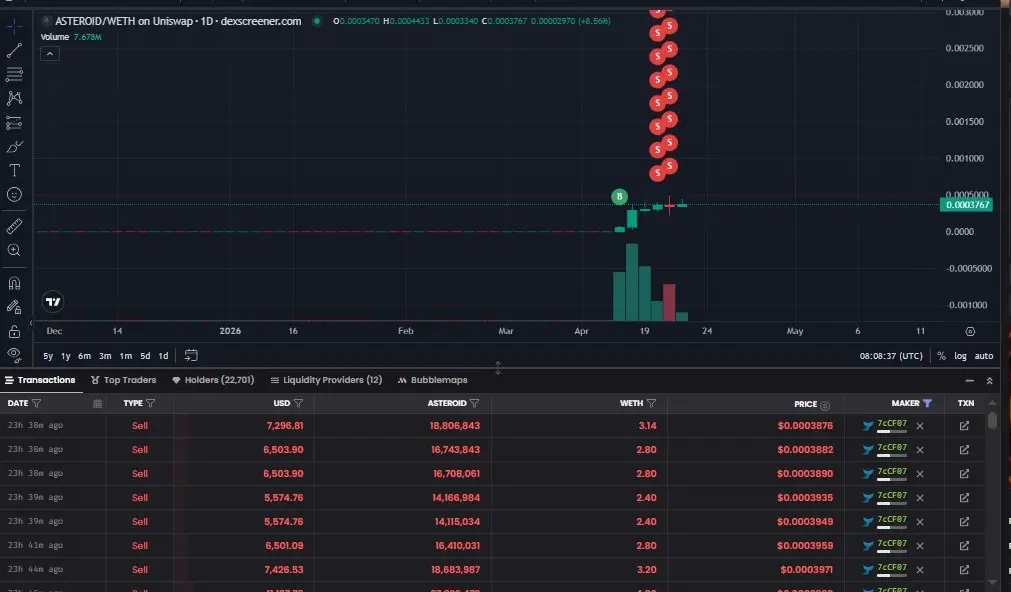Open the DATE column filter
This screenshot has width=1011, height=592.
coord(37,403)
